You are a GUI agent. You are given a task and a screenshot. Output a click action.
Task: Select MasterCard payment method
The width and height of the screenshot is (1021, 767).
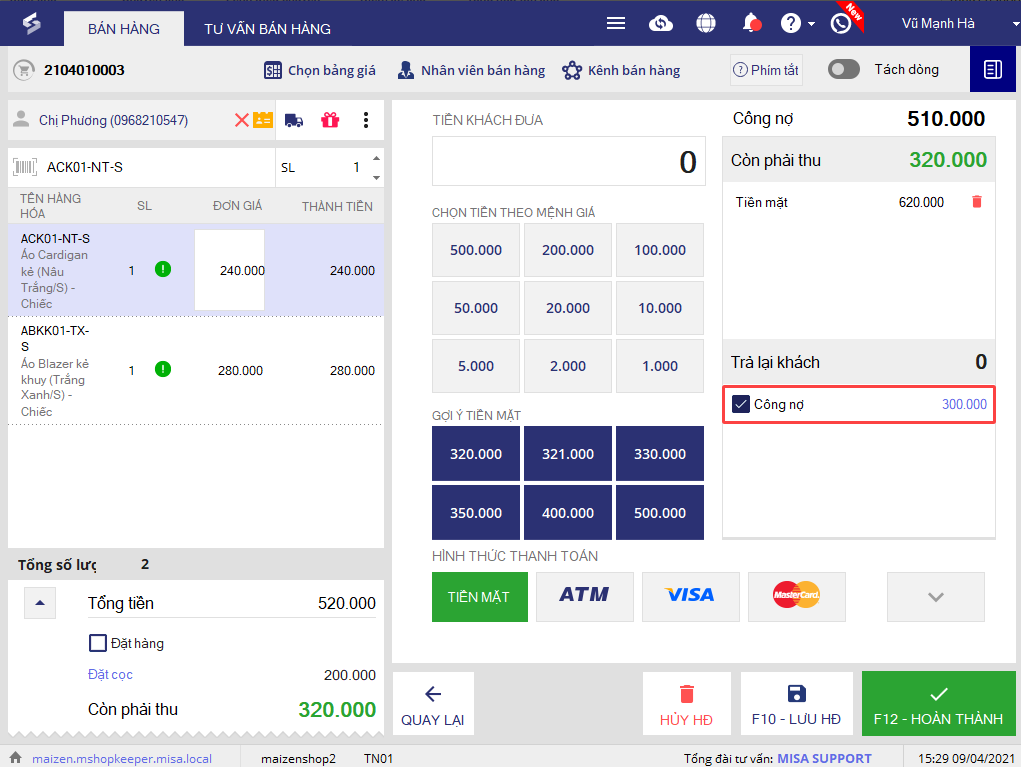coord(797,597)
